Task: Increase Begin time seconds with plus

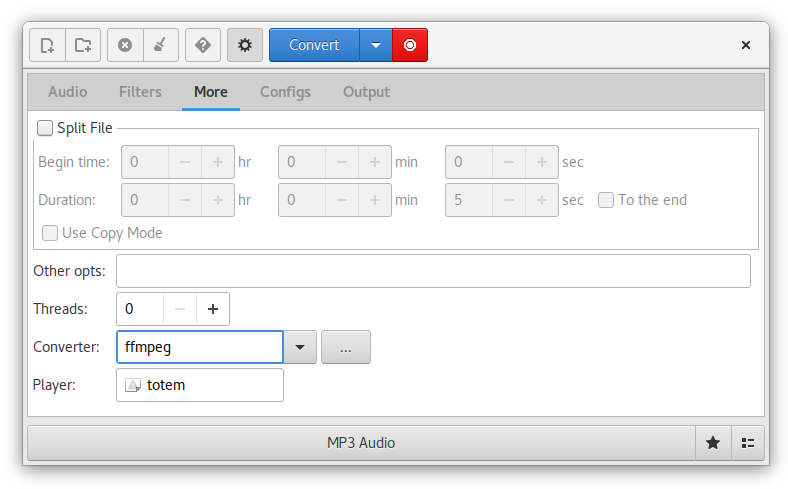Action: [542, 162]
